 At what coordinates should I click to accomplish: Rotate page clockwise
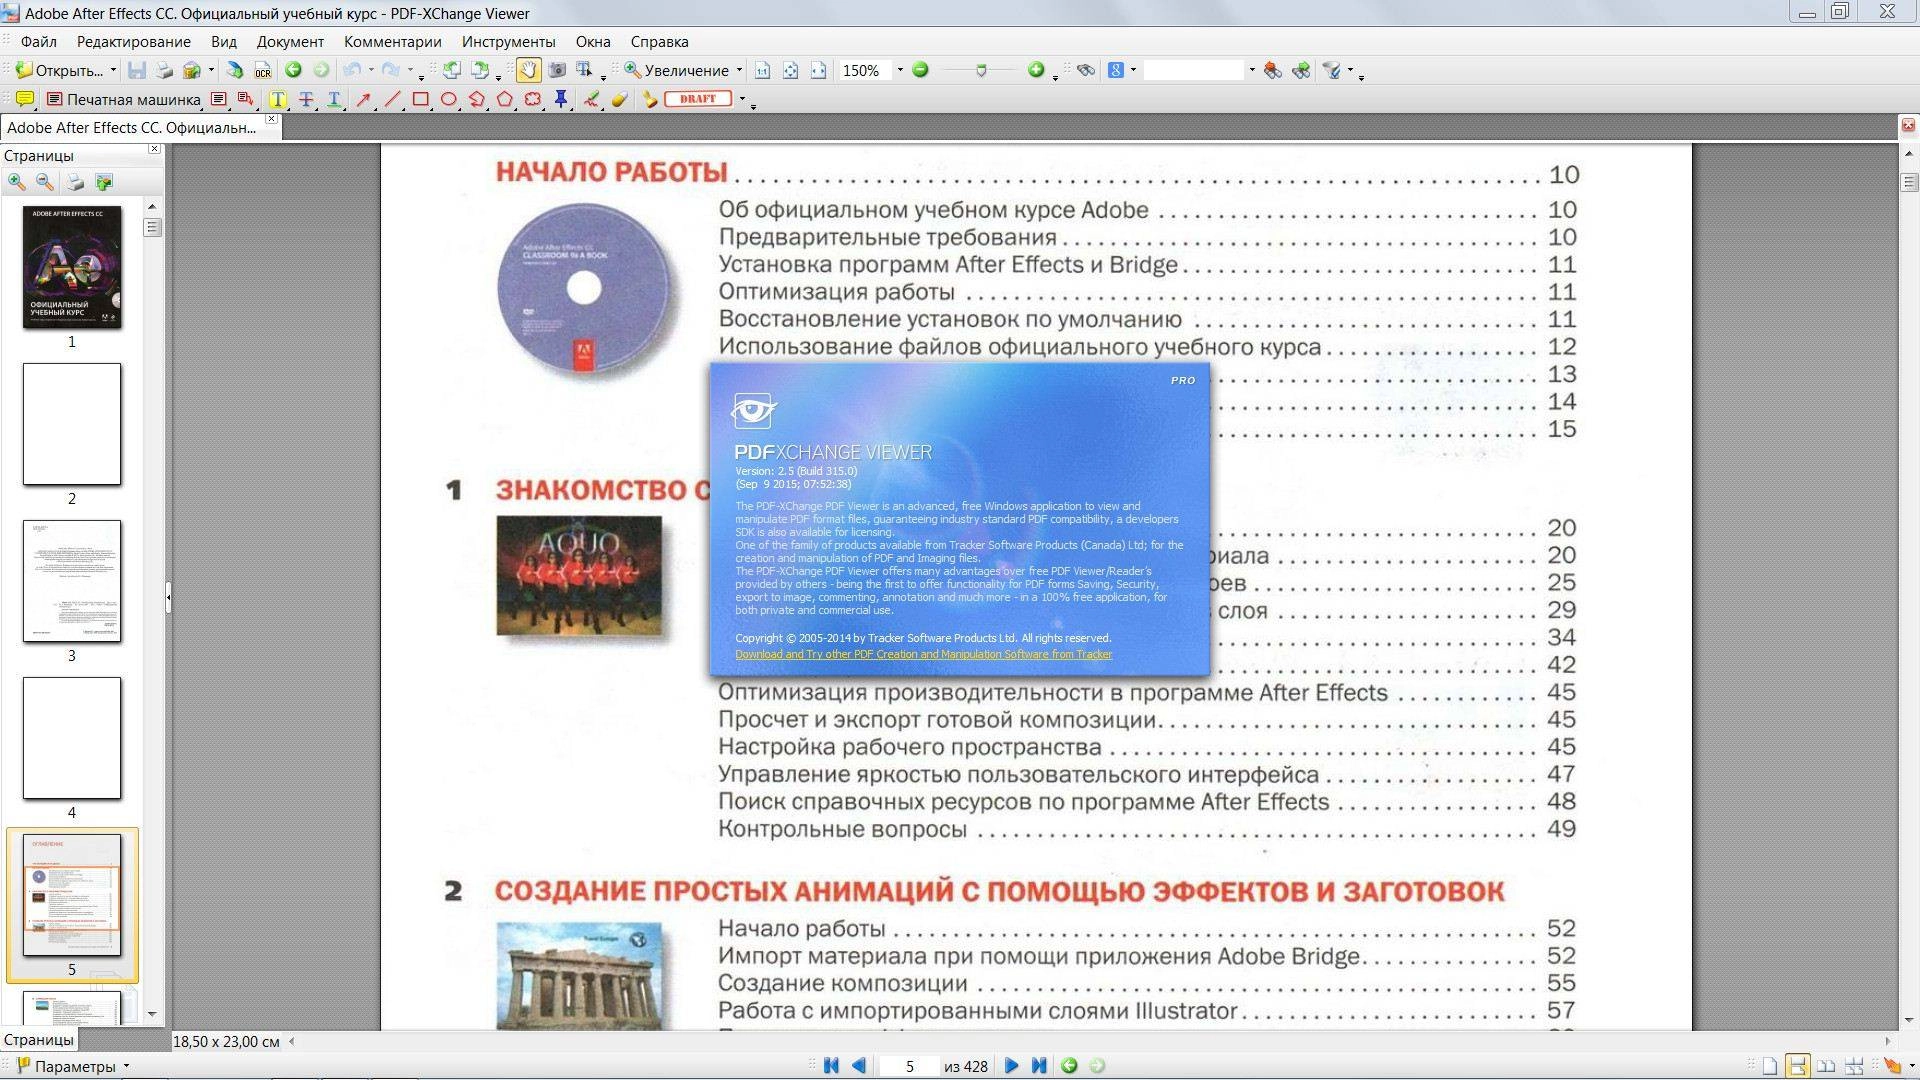point(480,70)
